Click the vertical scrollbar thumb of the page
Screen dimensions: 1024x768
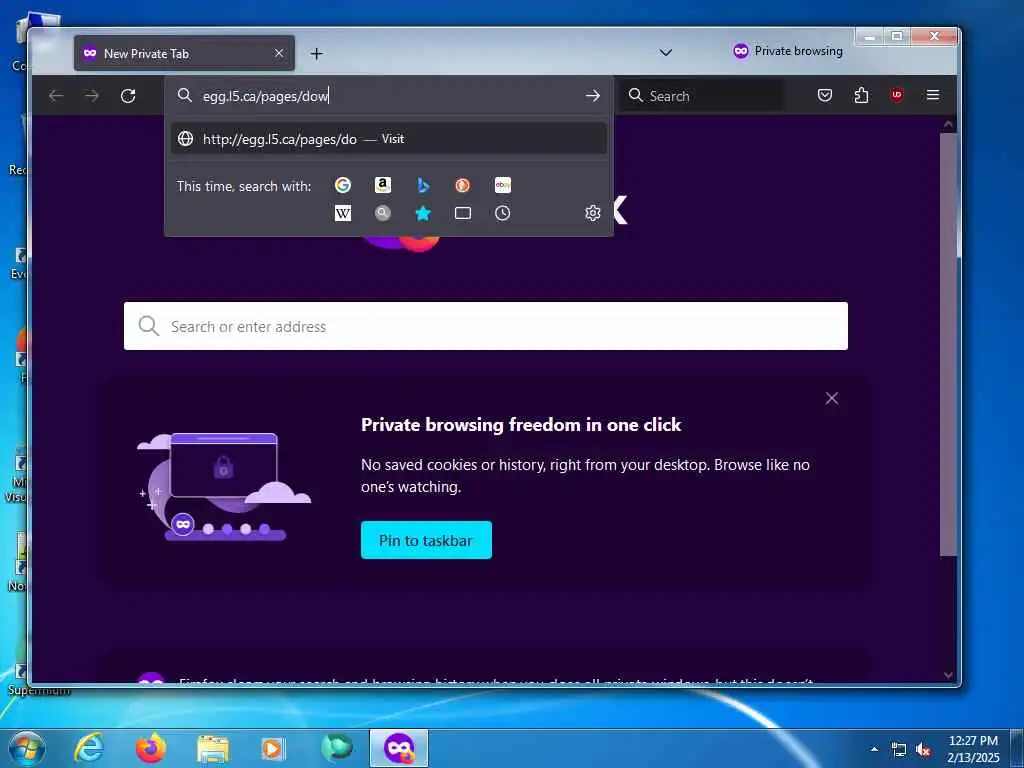[948, 344]
